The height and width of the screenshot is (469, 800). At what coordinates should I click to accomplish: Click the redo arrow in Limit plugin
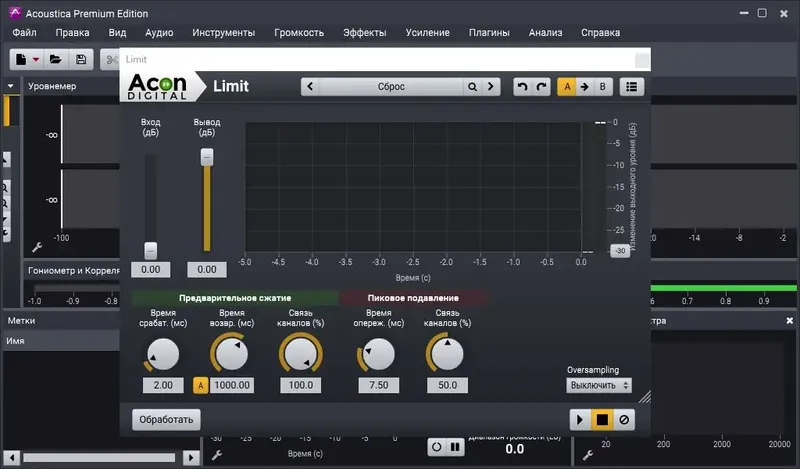point(541,87)
